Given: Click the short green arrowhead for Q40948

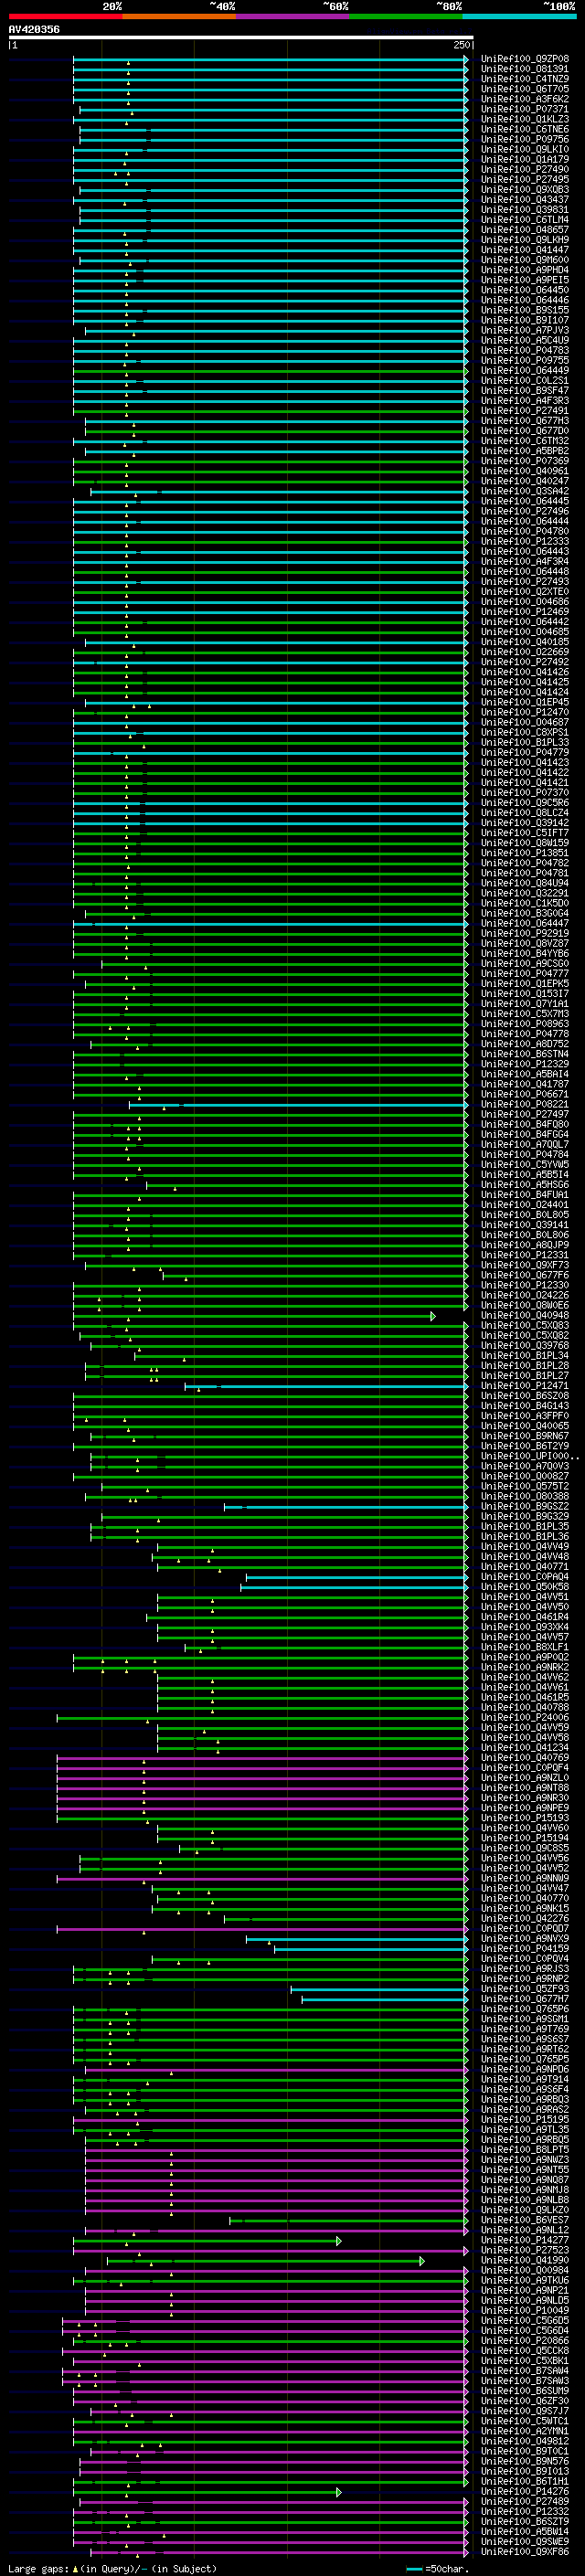Looking at the screenshot, I should click(x=433, y=1316).
